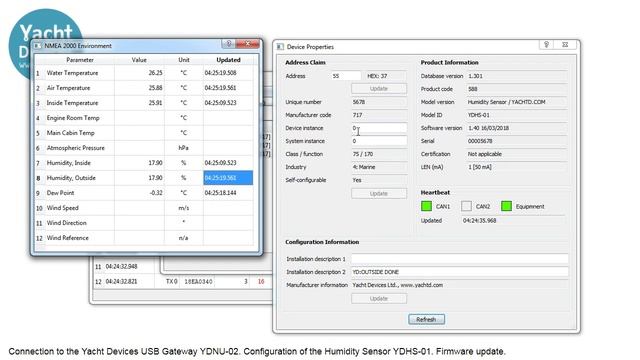Click the Unique number value 5678

click(359, 102)
